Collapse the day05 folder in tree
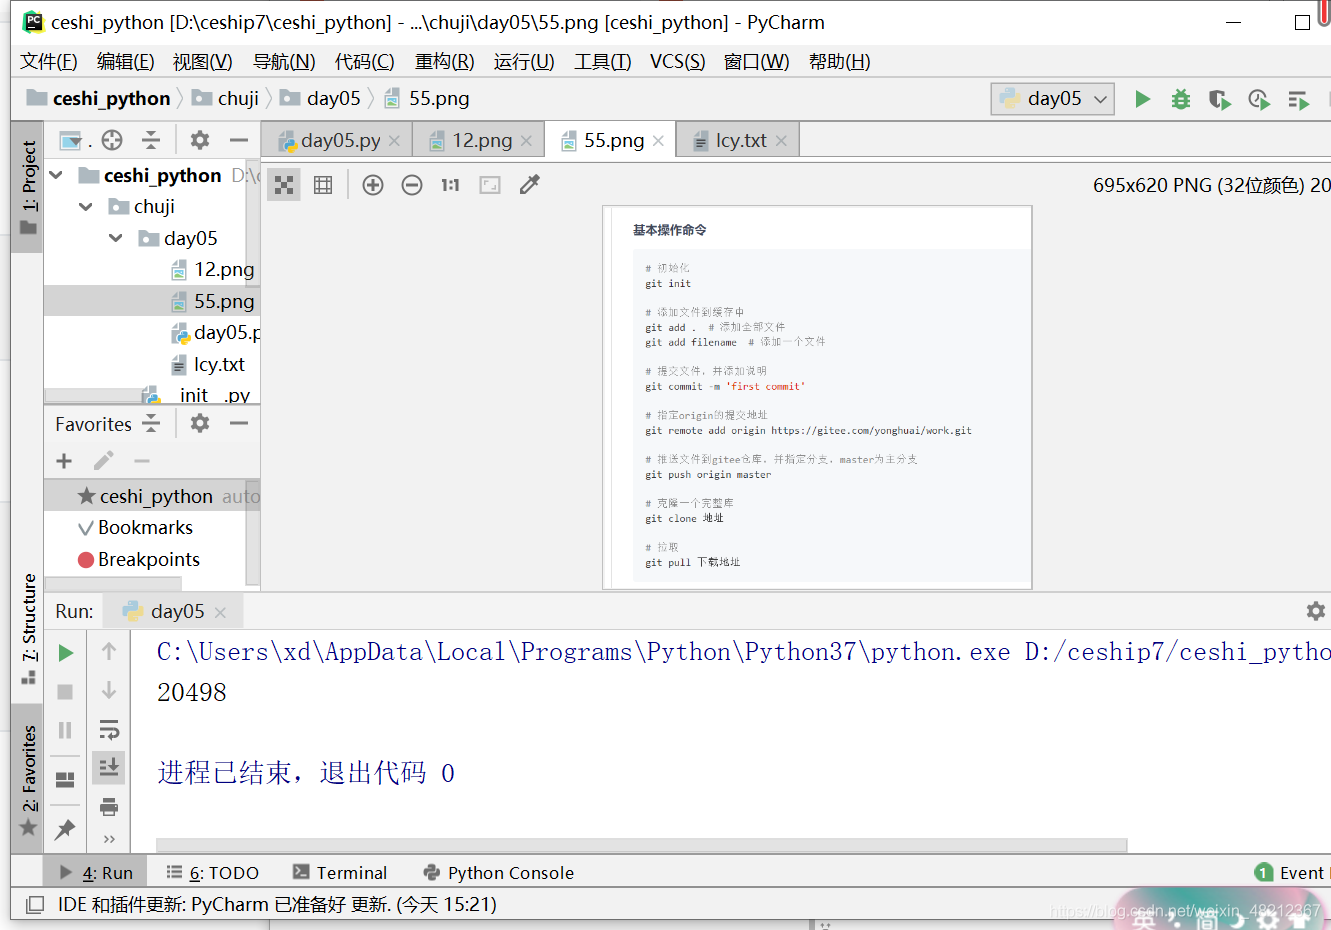This screenshot has height=930, width=1331. coord(117,238)
